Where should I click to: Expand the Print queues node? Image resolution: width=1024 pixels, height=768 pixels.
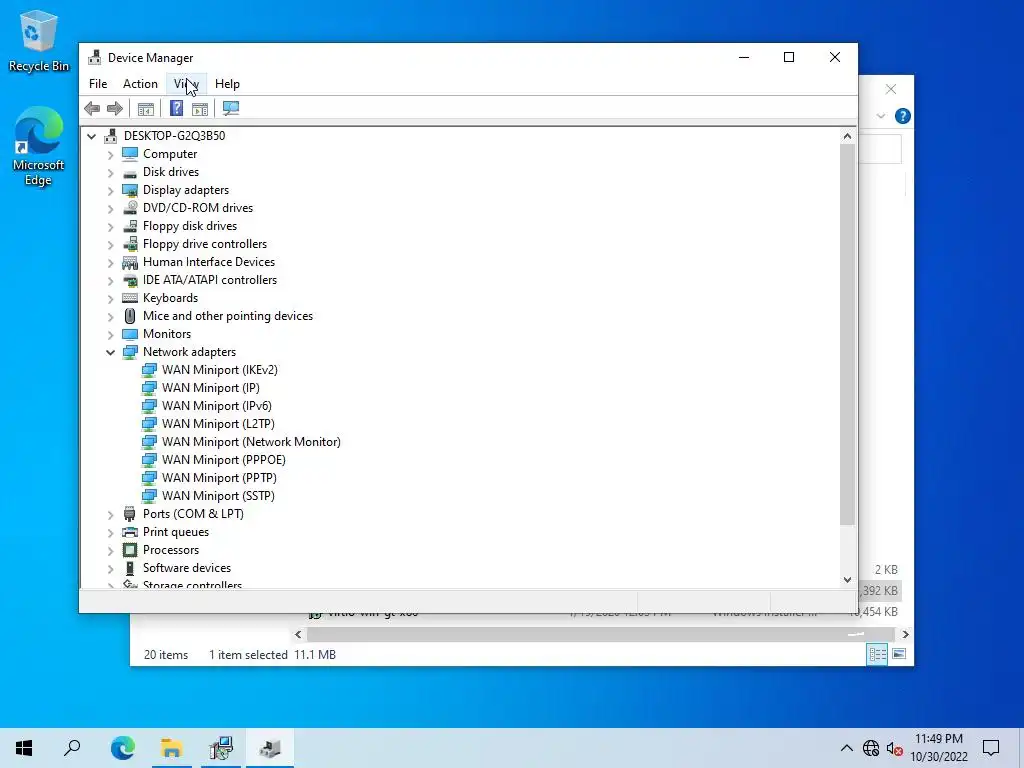tap(110, 533)
